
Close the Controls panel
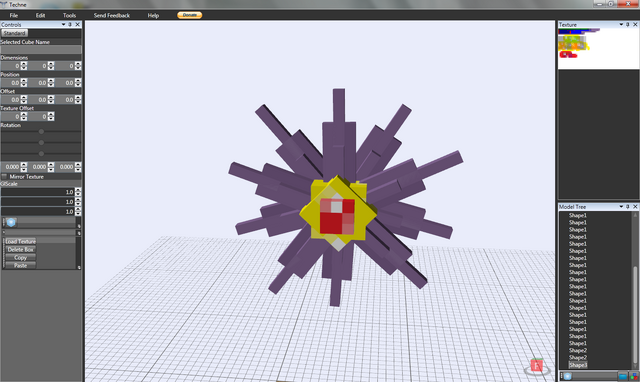[78, 24]
